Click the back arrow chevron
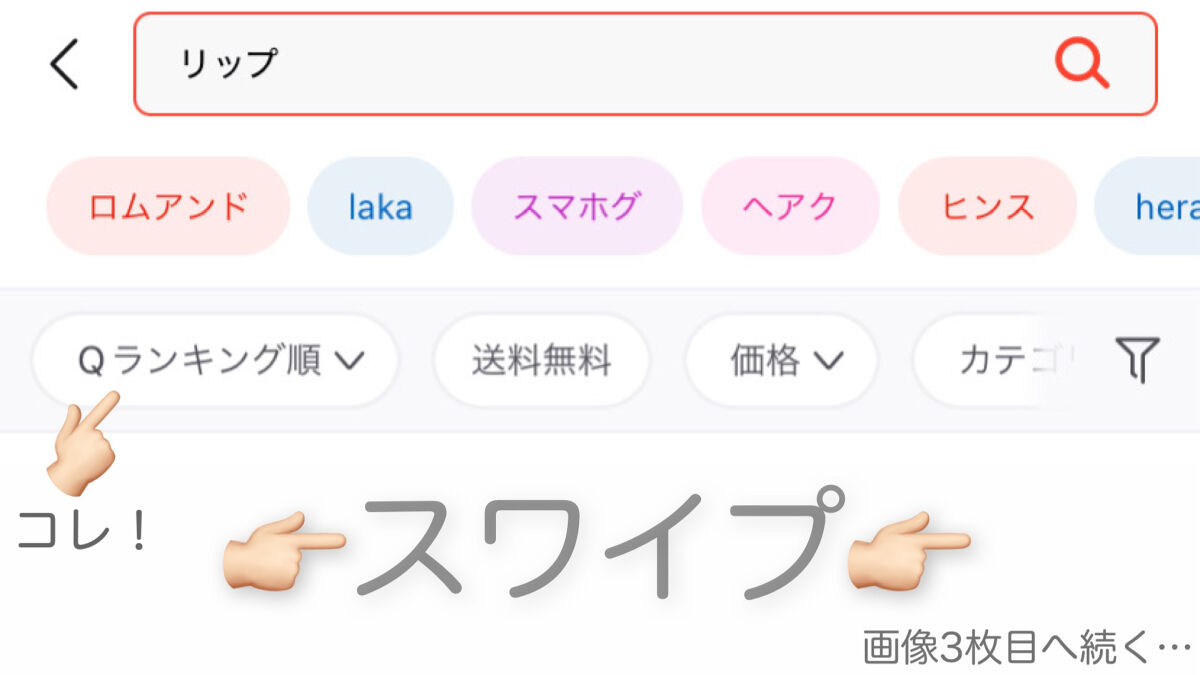1200x675 pixels. (x=62, y=64)
